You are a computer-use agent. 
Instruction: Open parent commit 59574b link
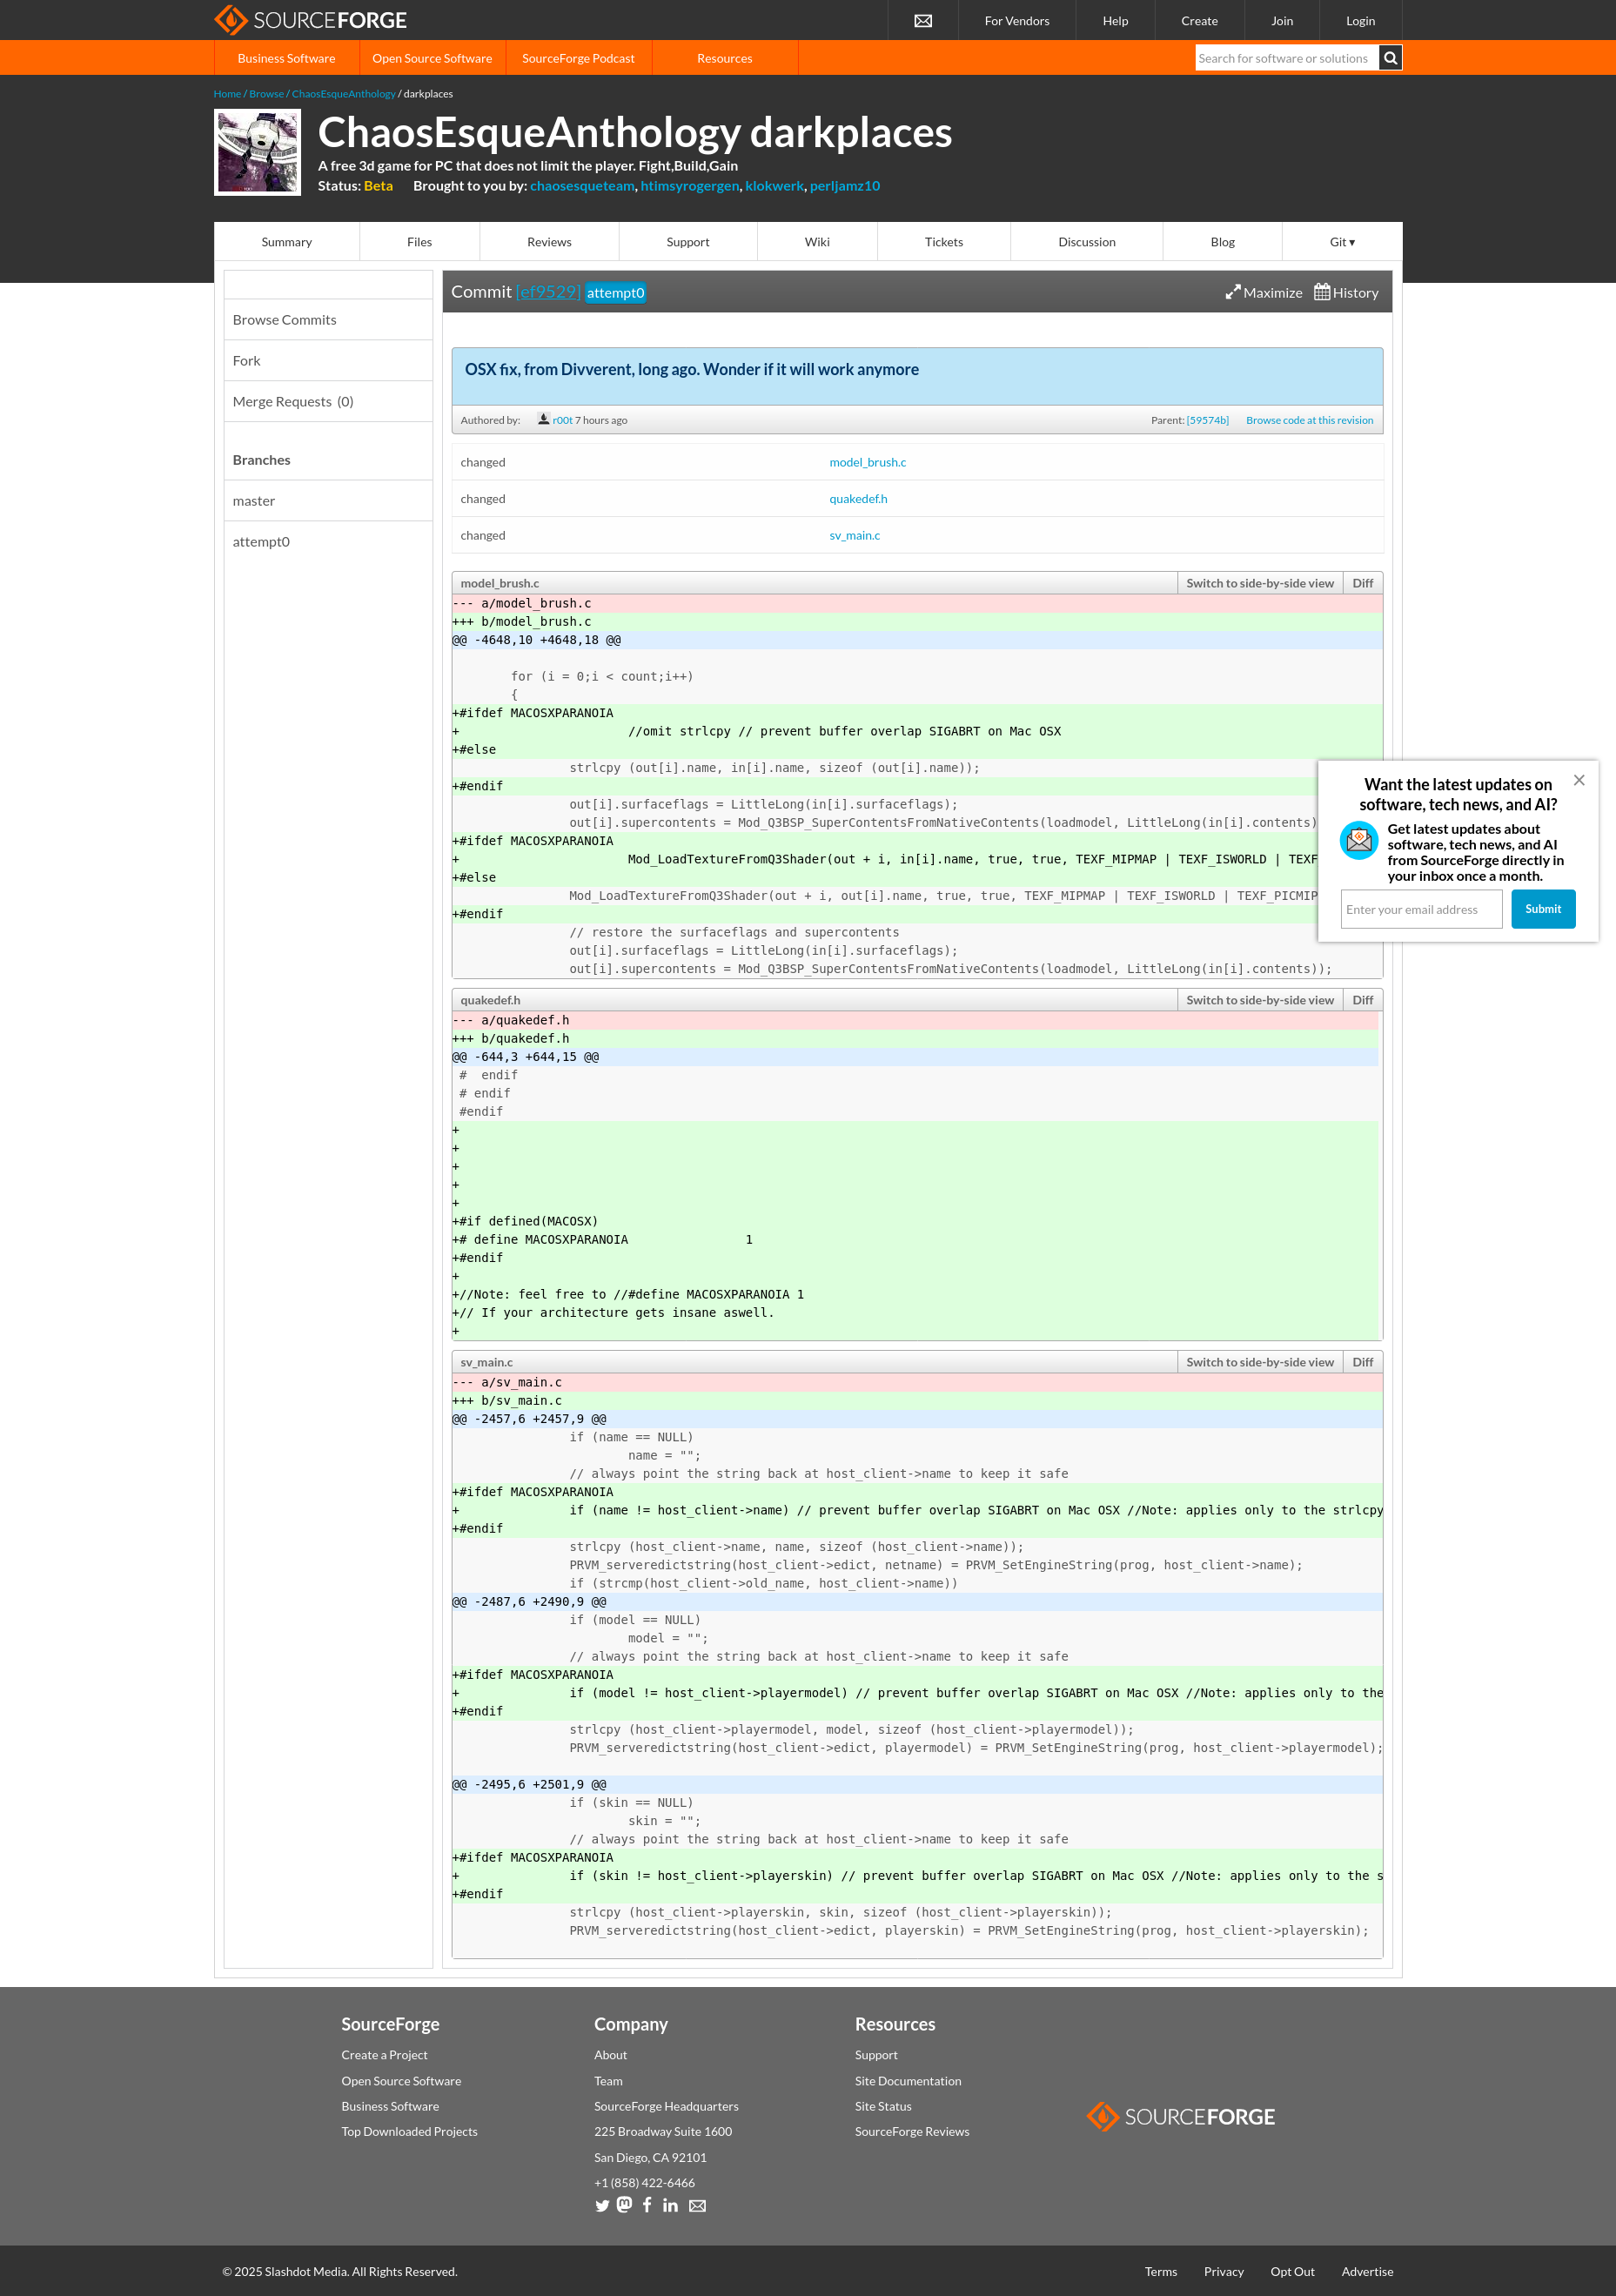click(1207, 420)
